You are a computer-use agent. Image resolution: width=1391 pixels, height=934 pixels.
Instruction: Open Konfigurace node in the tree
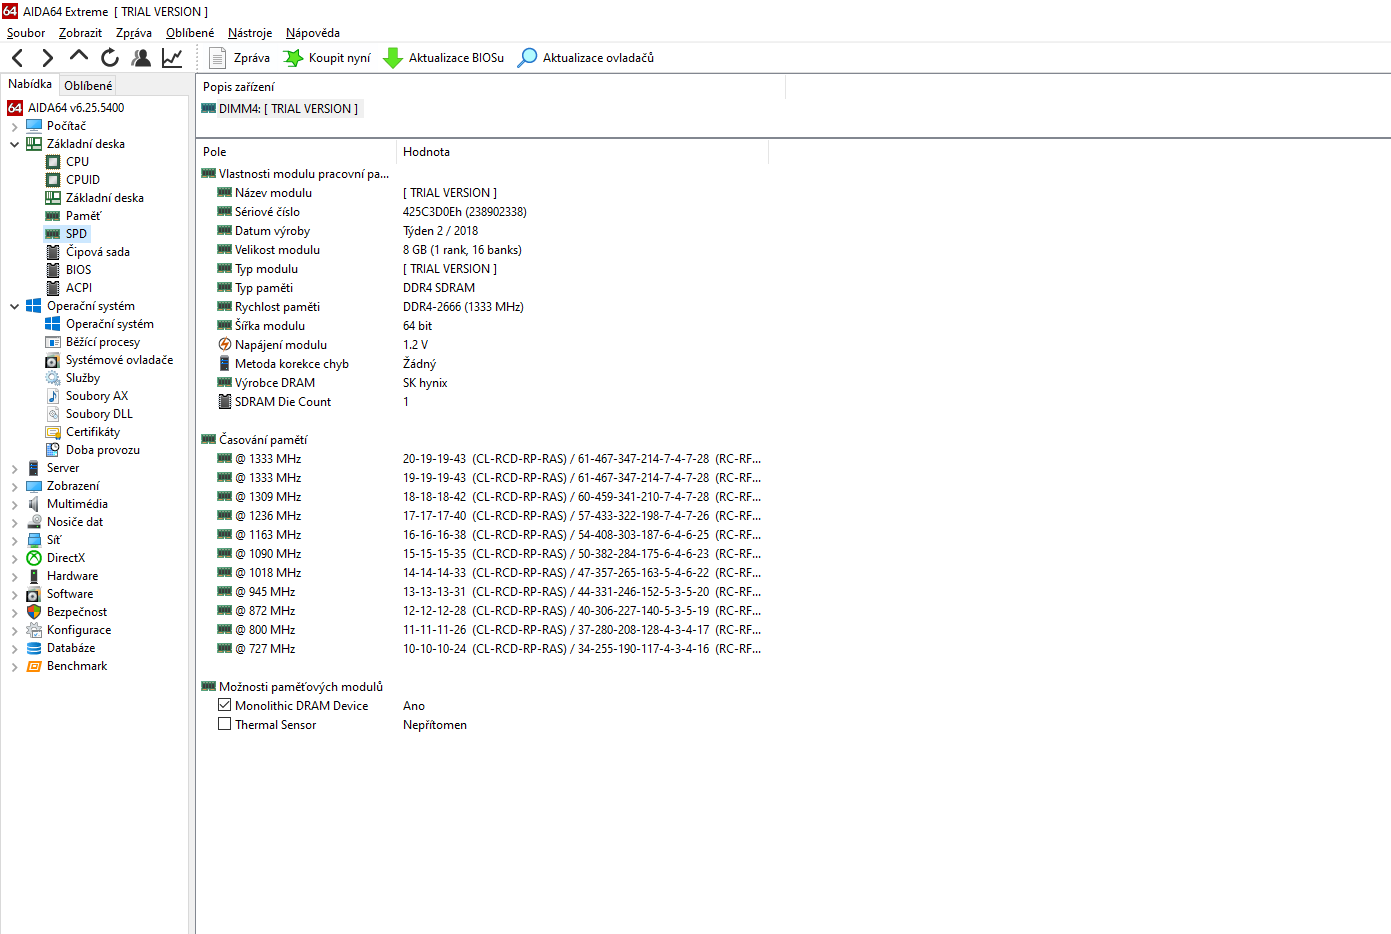79,630
